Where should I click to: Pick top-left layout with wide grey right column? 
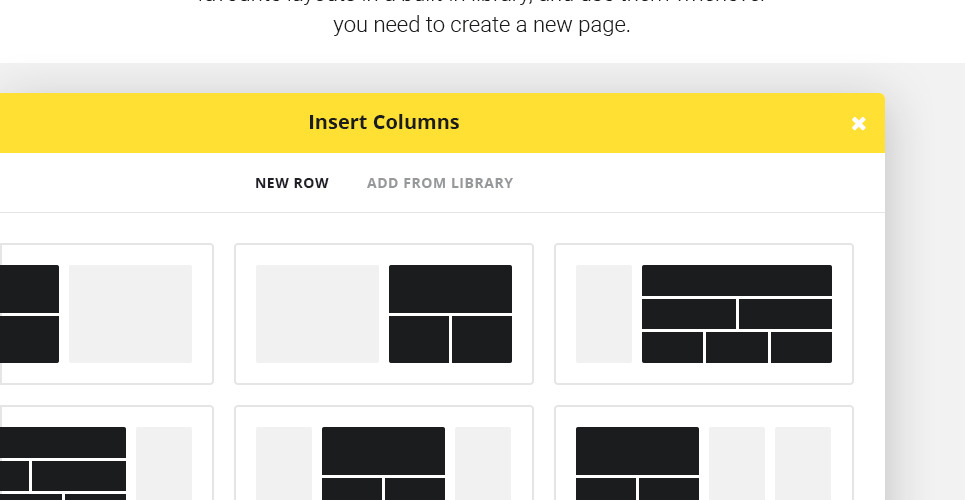click(106, 314)
